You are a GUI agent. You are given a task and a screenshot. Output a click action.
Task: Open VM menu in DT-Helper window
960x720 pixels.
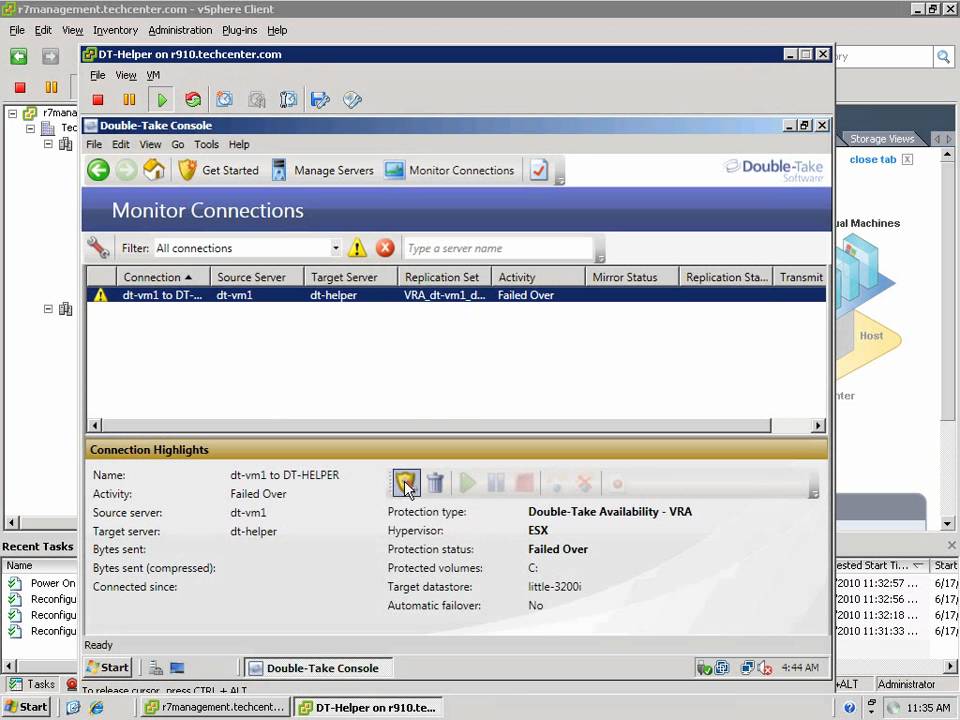153,75
